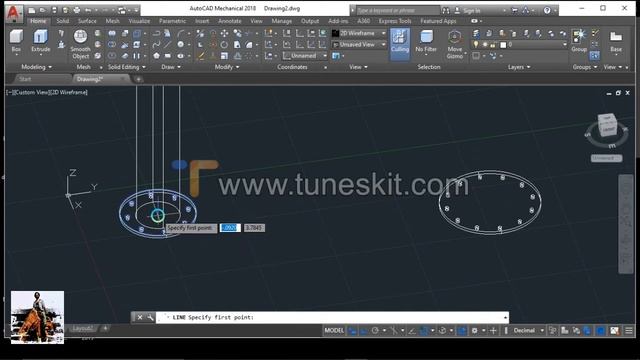
Task: Open the Layer Properties icon
Action: point(476,33)
